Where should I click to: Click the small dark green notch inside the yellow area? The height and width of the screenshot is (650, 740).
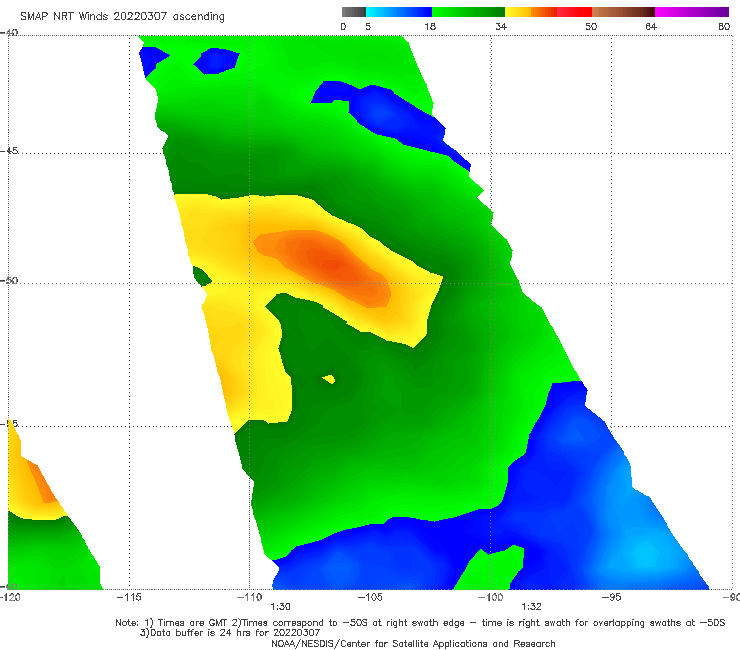(x=202, y=277)
